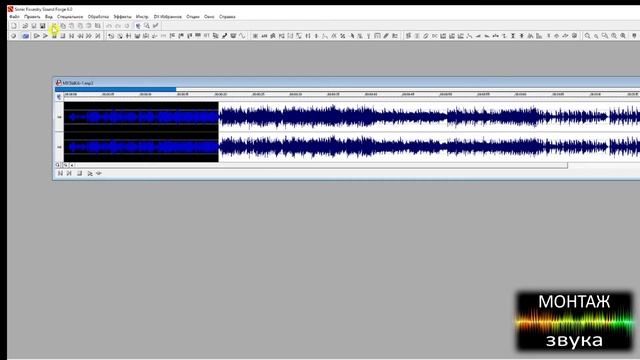Create a new file with the New icon
This screenshot has height=360, width=640.
(14, 26)
